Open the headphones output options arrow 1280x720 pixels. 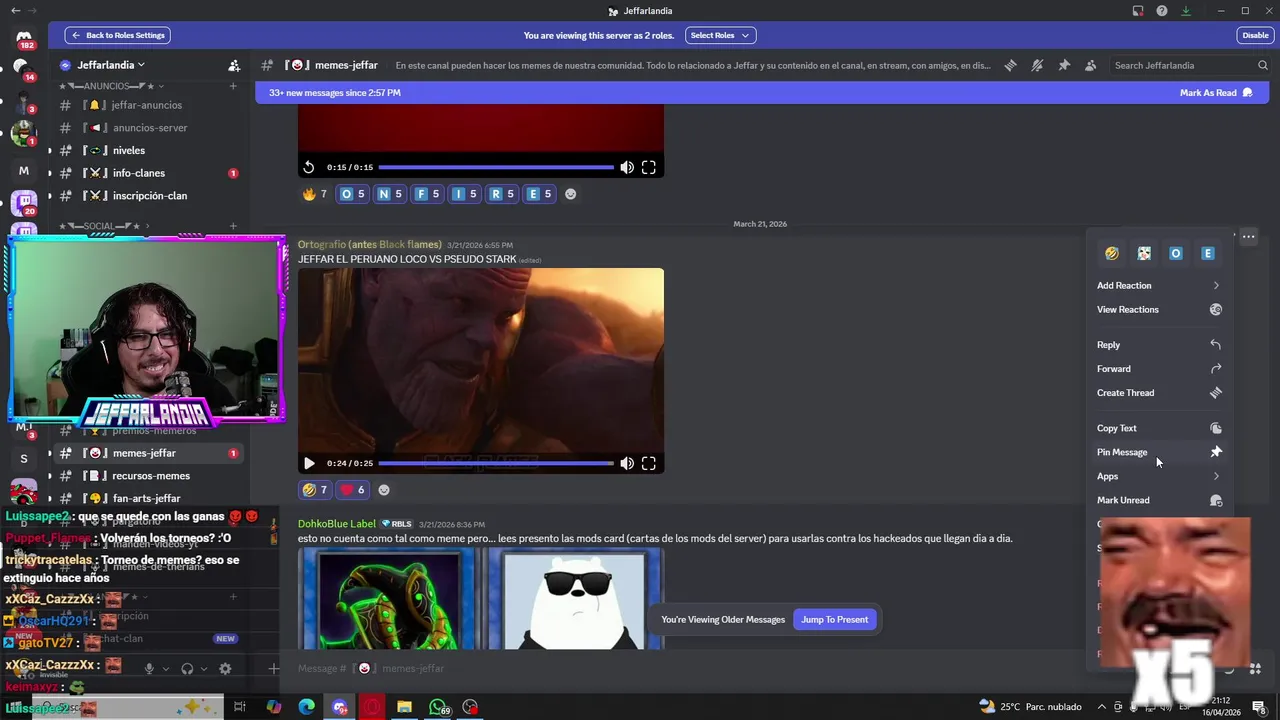[203, 669]
